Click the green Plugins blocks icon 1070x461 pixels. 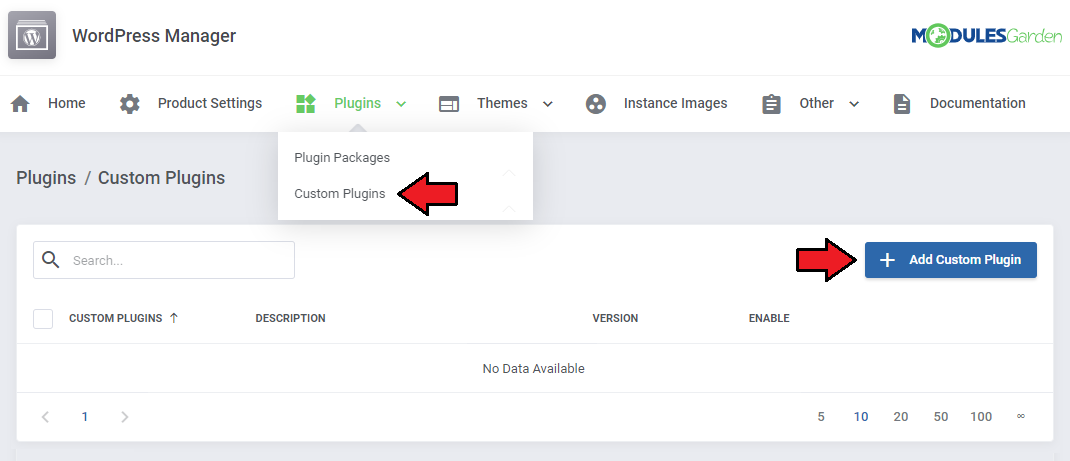pyautogui.click(x=305, y=104)
